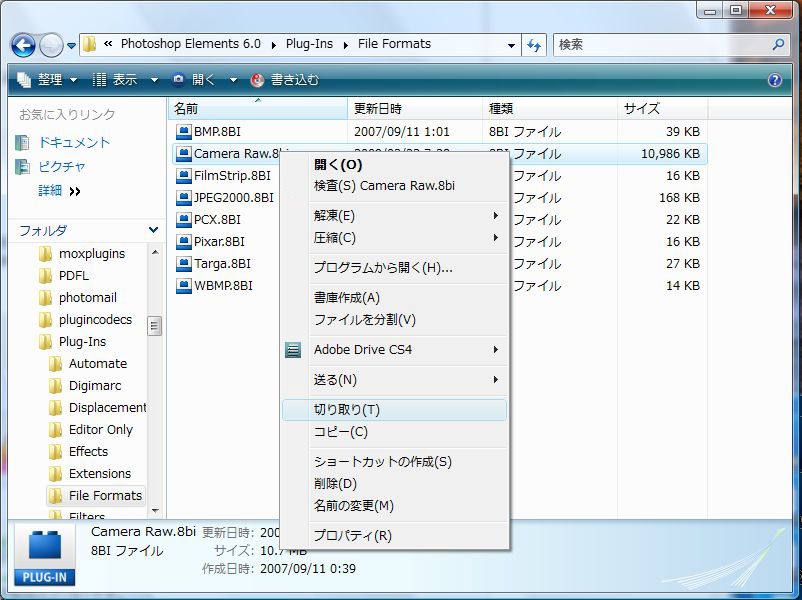Select PCX.8BI file icon
Screen dimensions: 802x600
(x=183, y=220)
